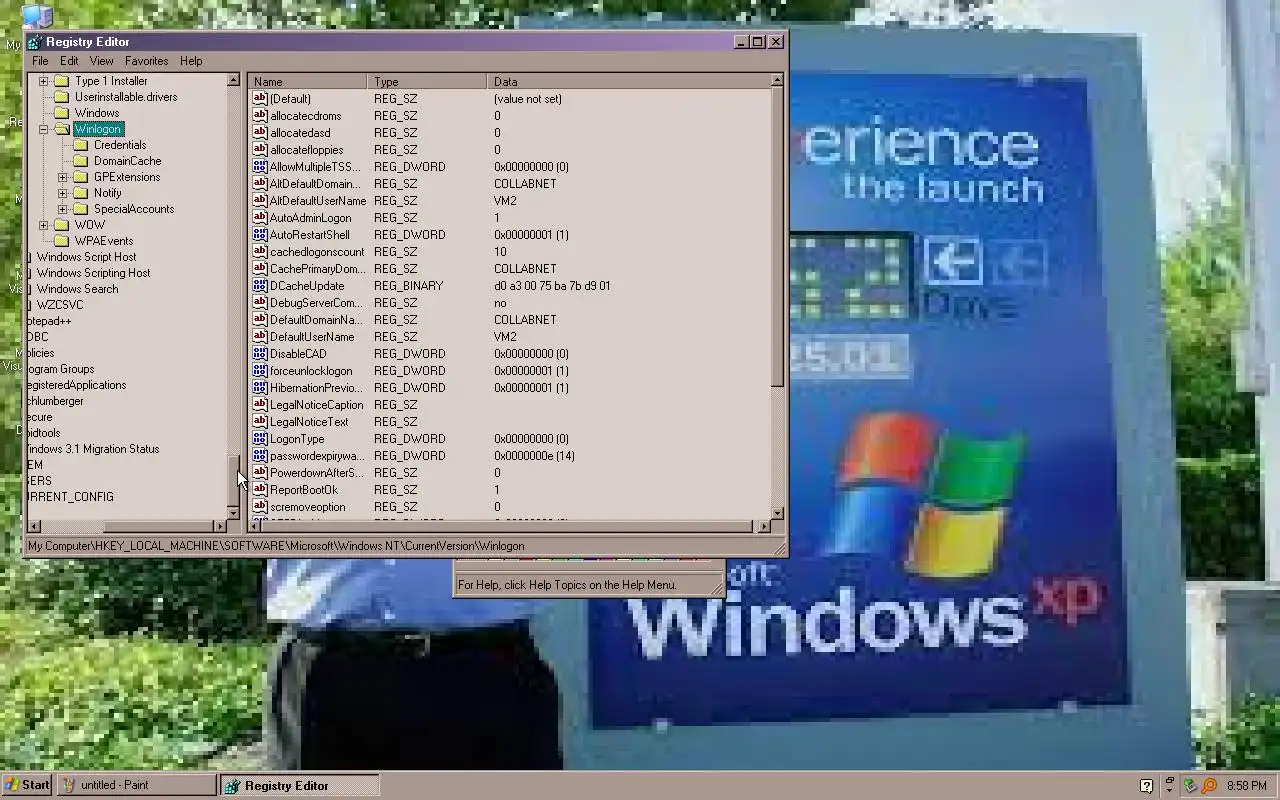Viewport: 1280px width, 800px height.
Task: Open the File menu
Action: tap(40, 61)
